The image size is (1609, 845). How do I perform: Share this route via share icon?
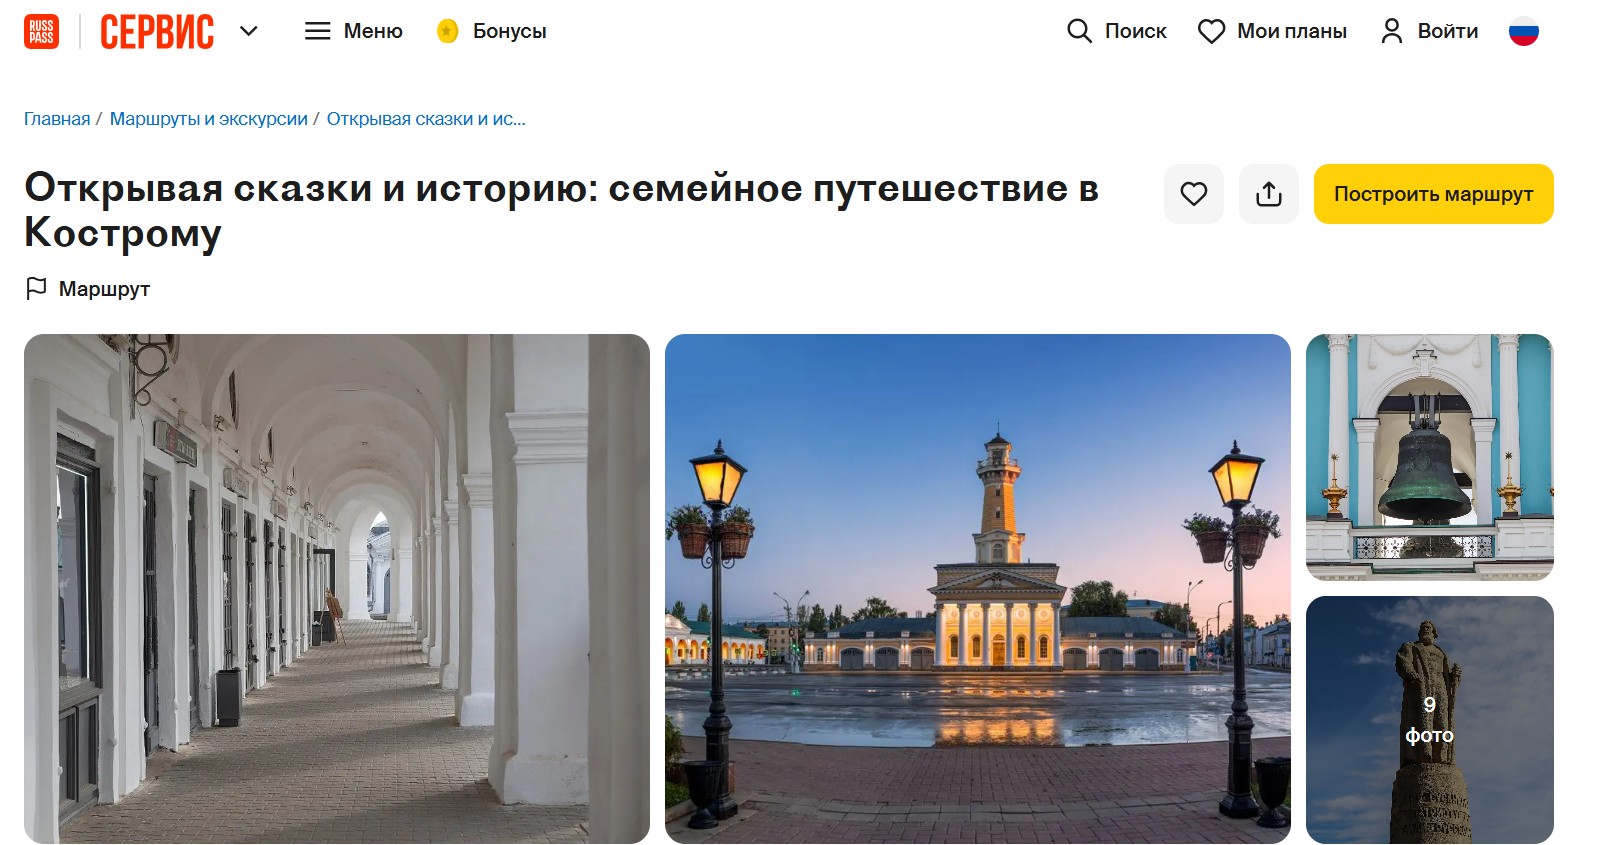point(1269,194)
